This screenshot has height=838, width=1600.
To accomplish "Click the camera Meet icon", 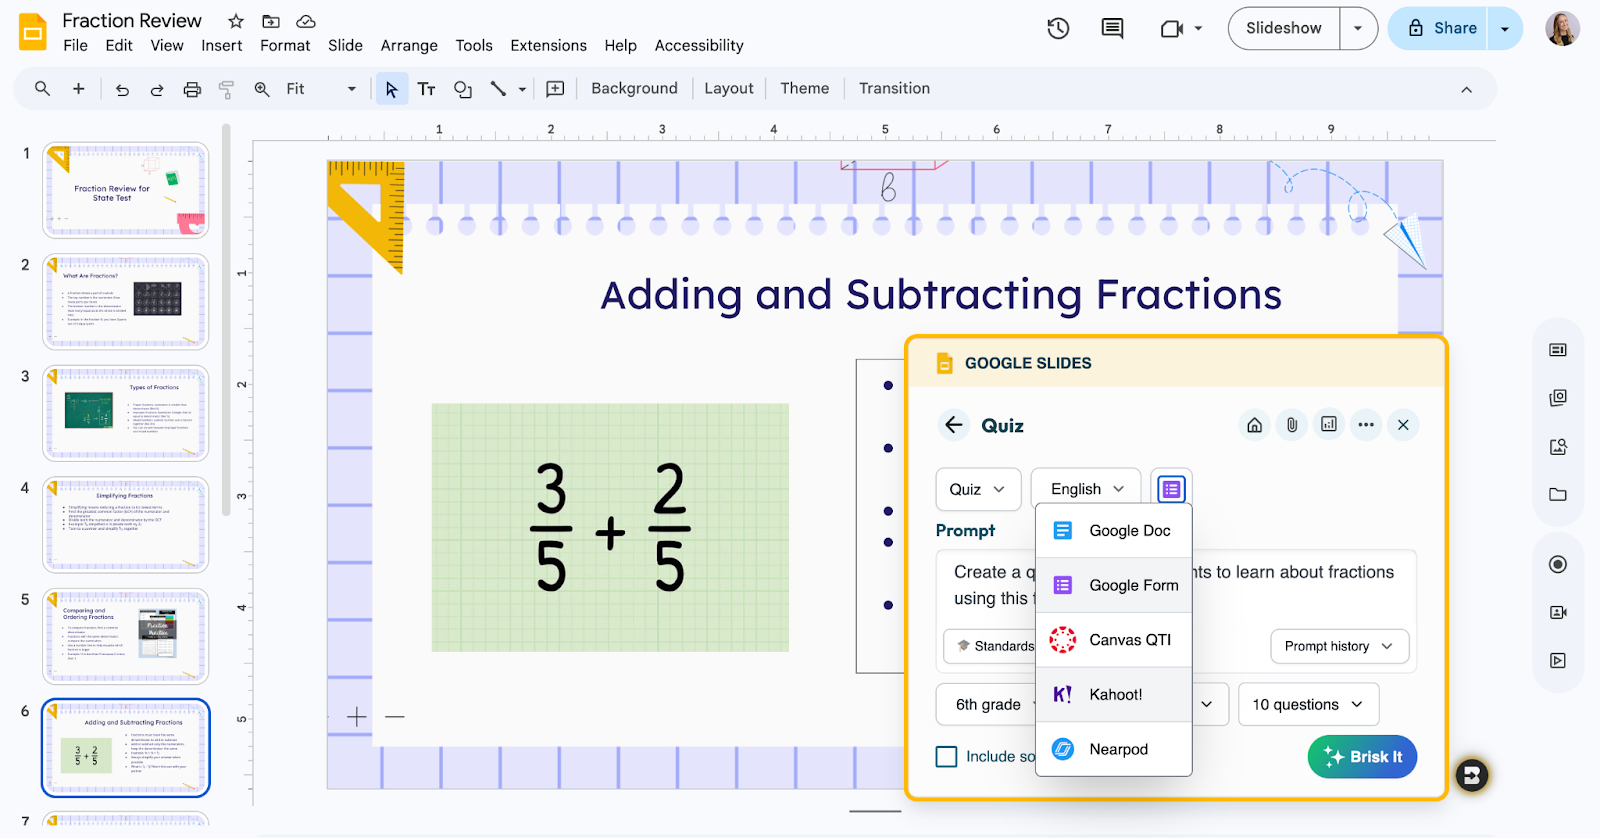I will pyautogui.click(x=1172, y=29).
